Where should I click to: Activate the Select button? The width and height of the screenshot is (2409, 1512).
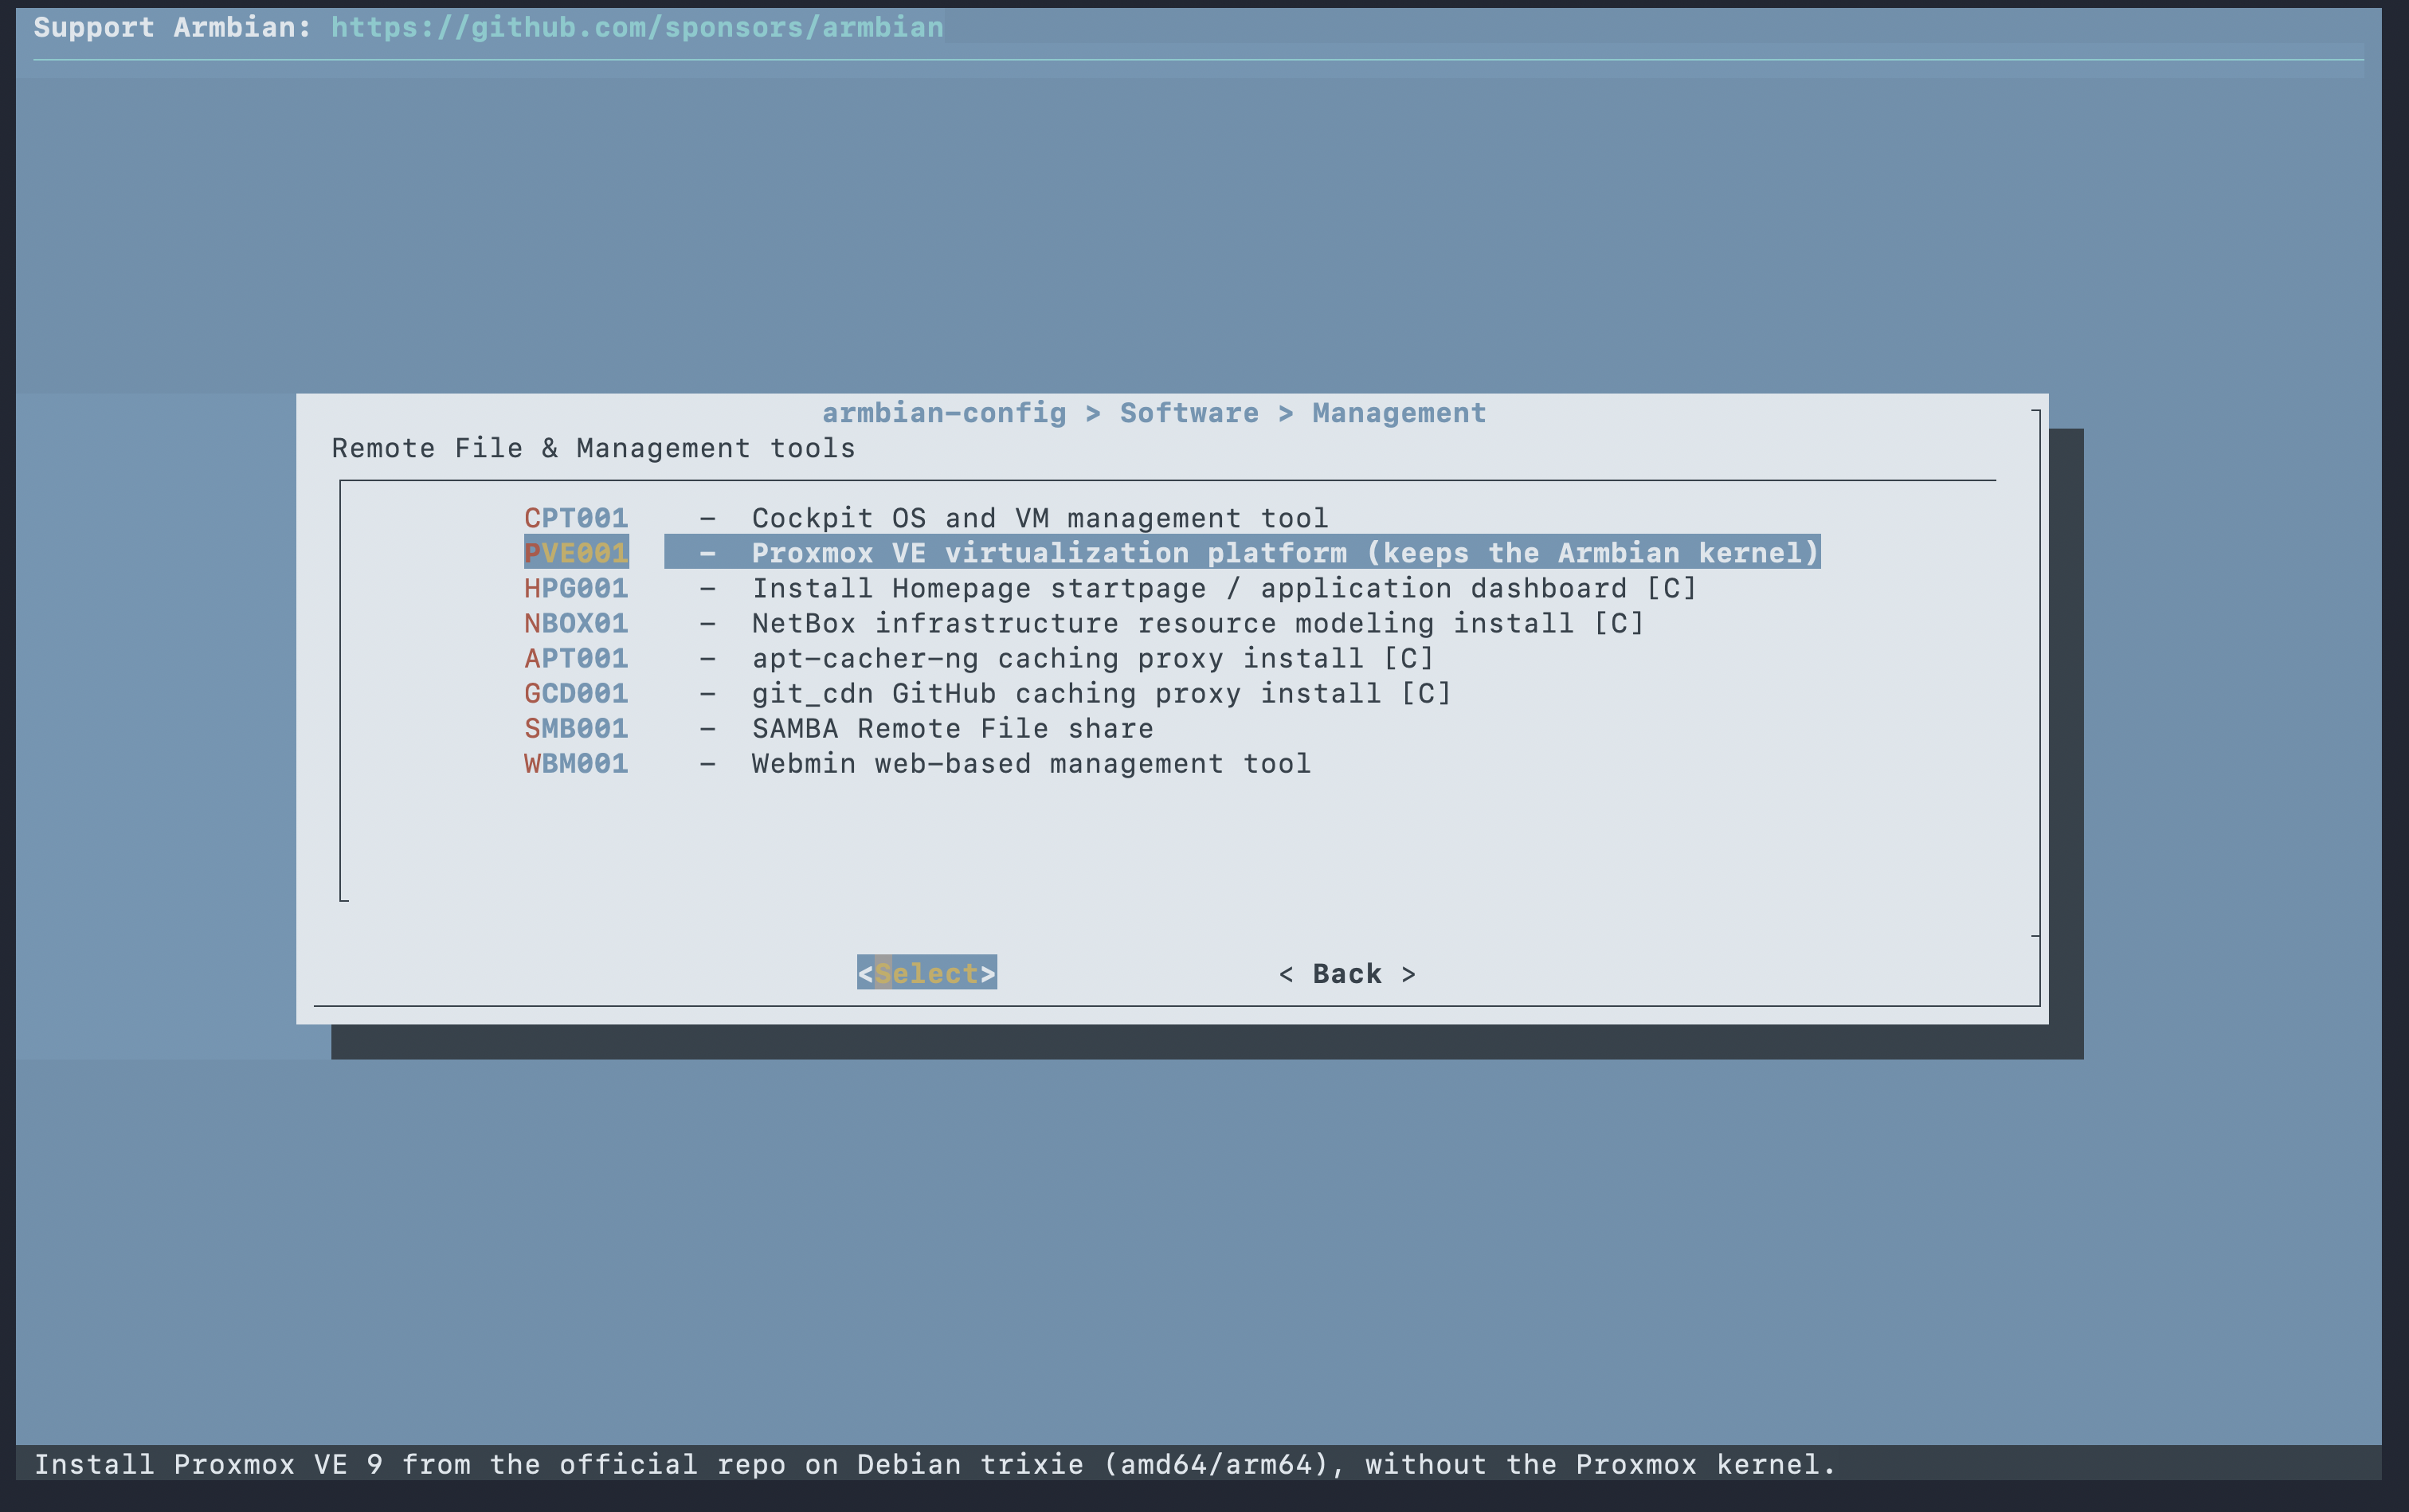(x=927, y=973)
